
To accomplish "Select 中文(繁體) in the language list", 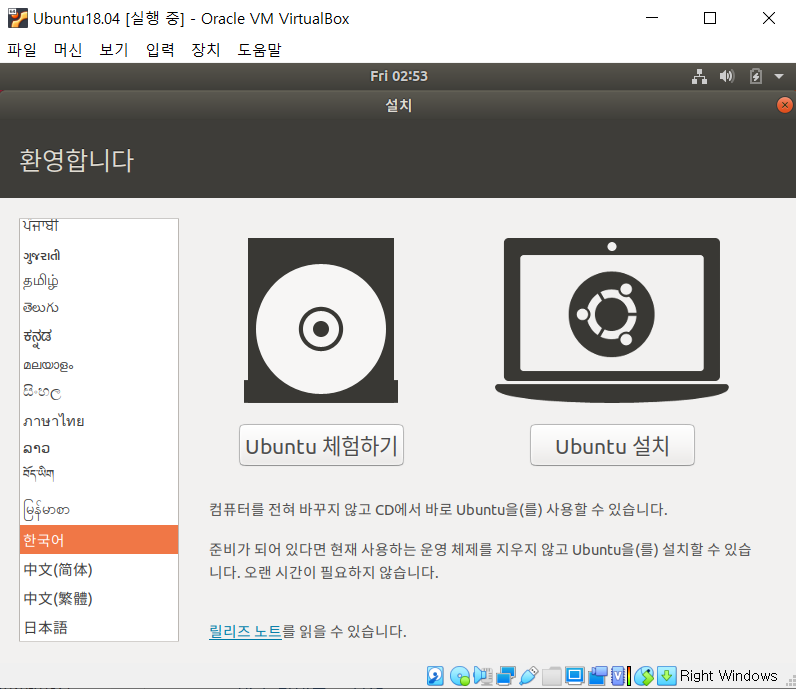I will point(99,598).
